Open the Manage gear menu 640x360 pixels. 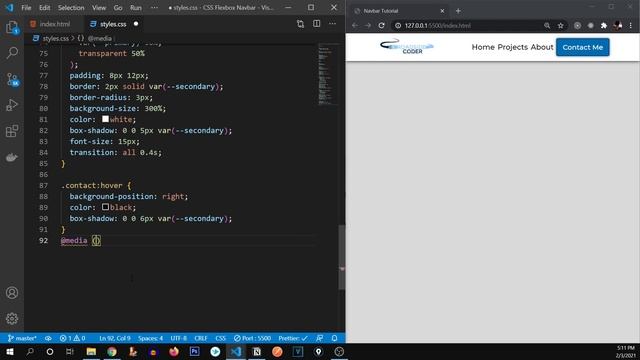(12, 318)
